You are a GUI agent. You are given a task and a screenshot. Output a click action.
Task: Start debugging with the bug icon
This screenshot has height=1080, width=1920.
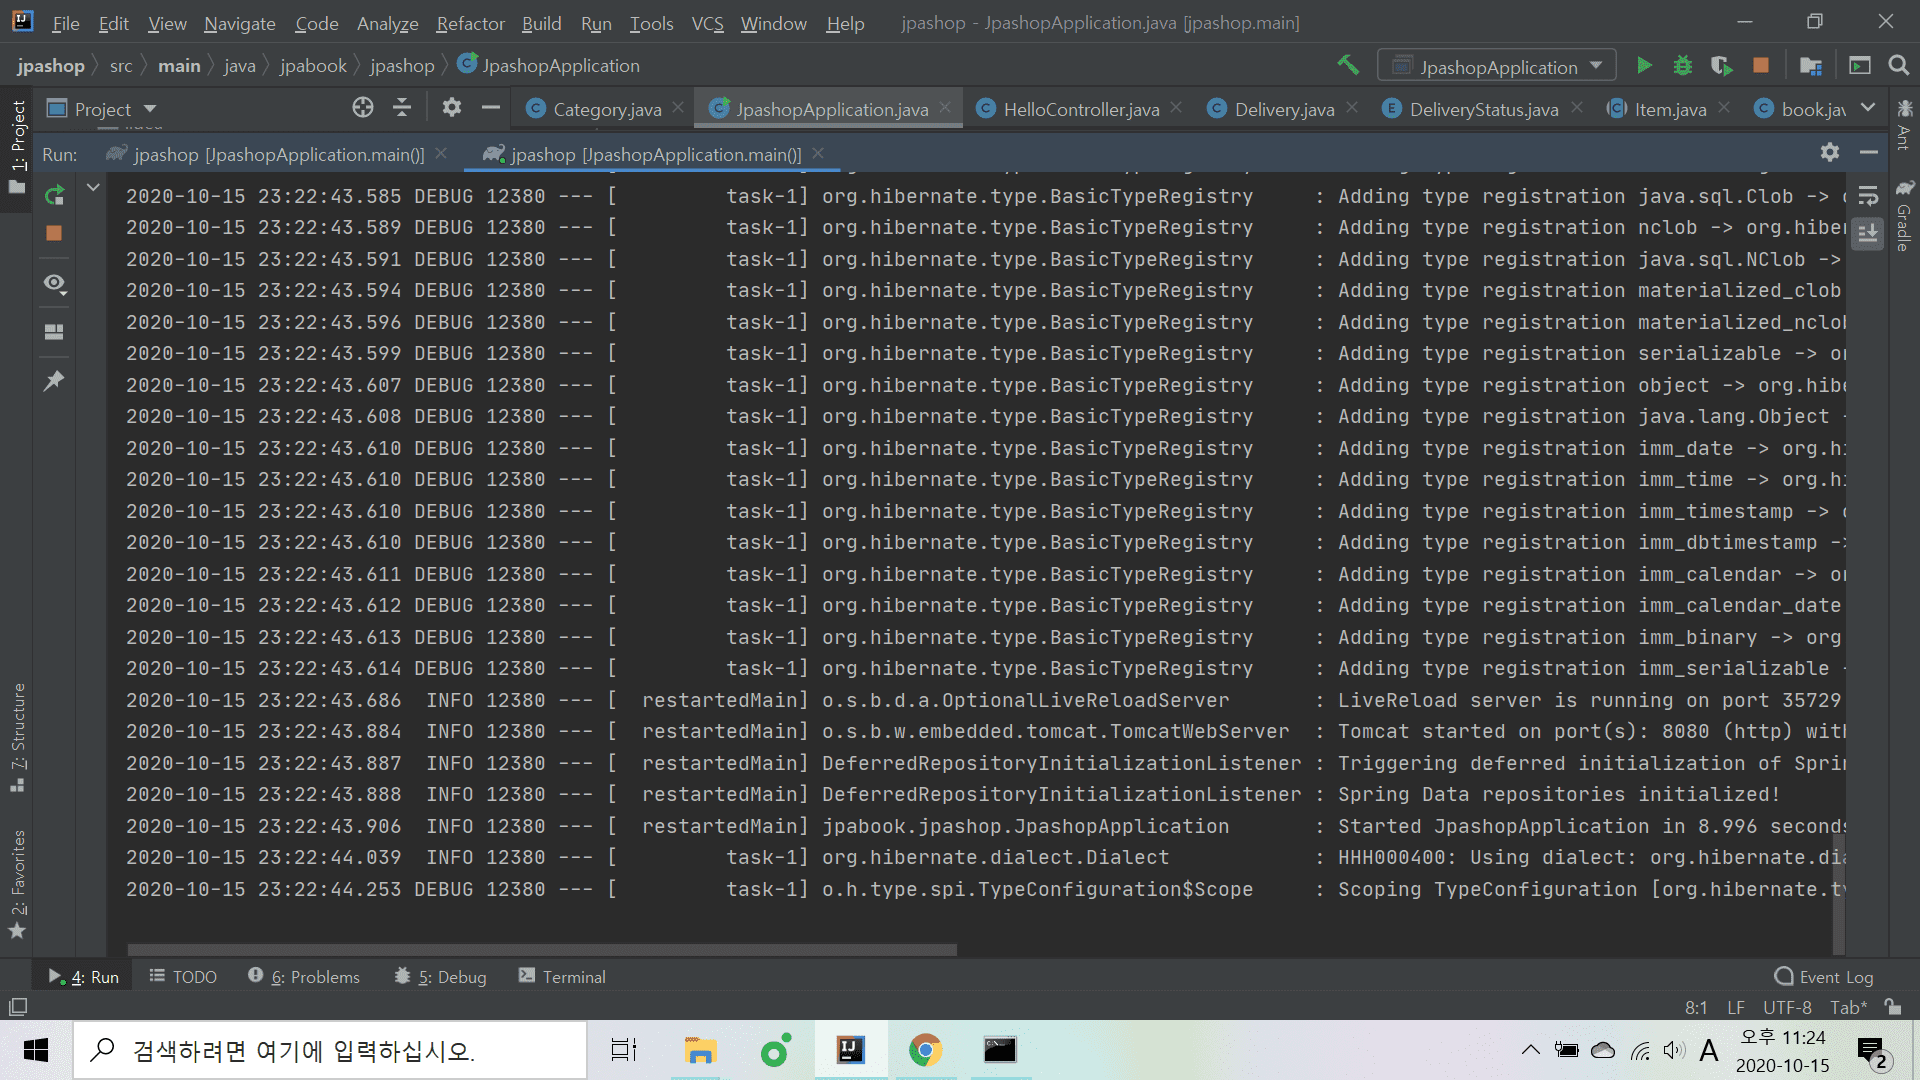1683,66
